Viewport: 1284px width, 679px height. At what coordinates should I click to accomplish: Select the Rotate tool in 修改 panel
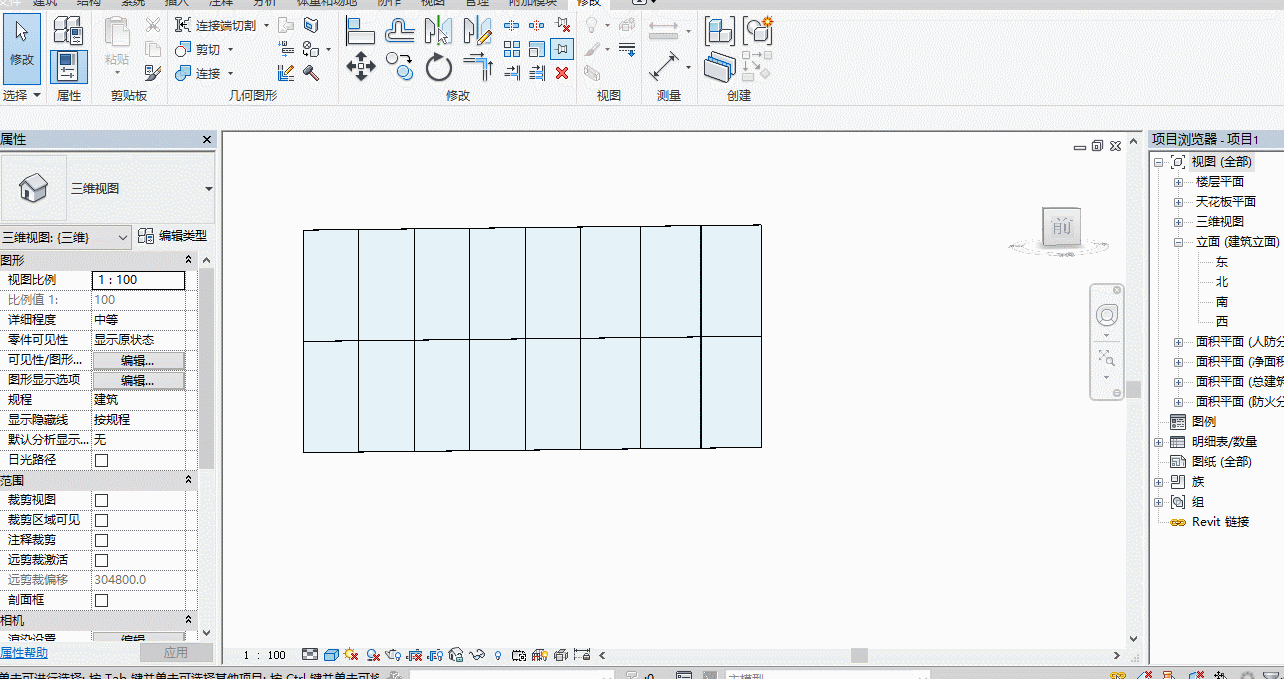point(439,68)
